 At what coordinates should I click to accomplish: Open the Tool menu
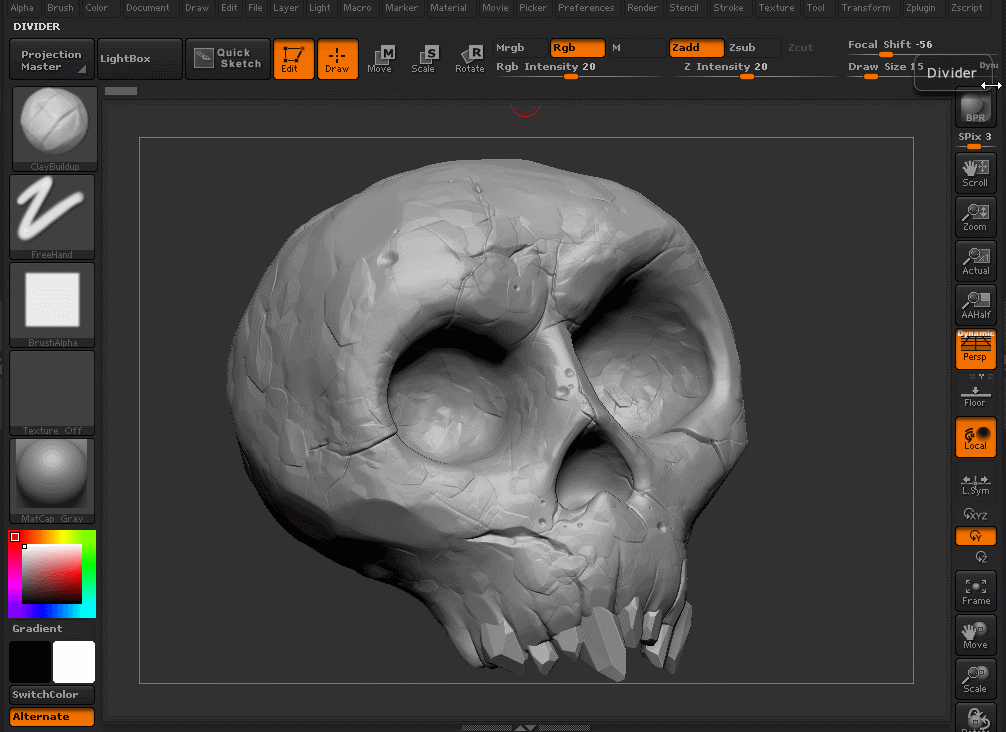pos(816,8)
